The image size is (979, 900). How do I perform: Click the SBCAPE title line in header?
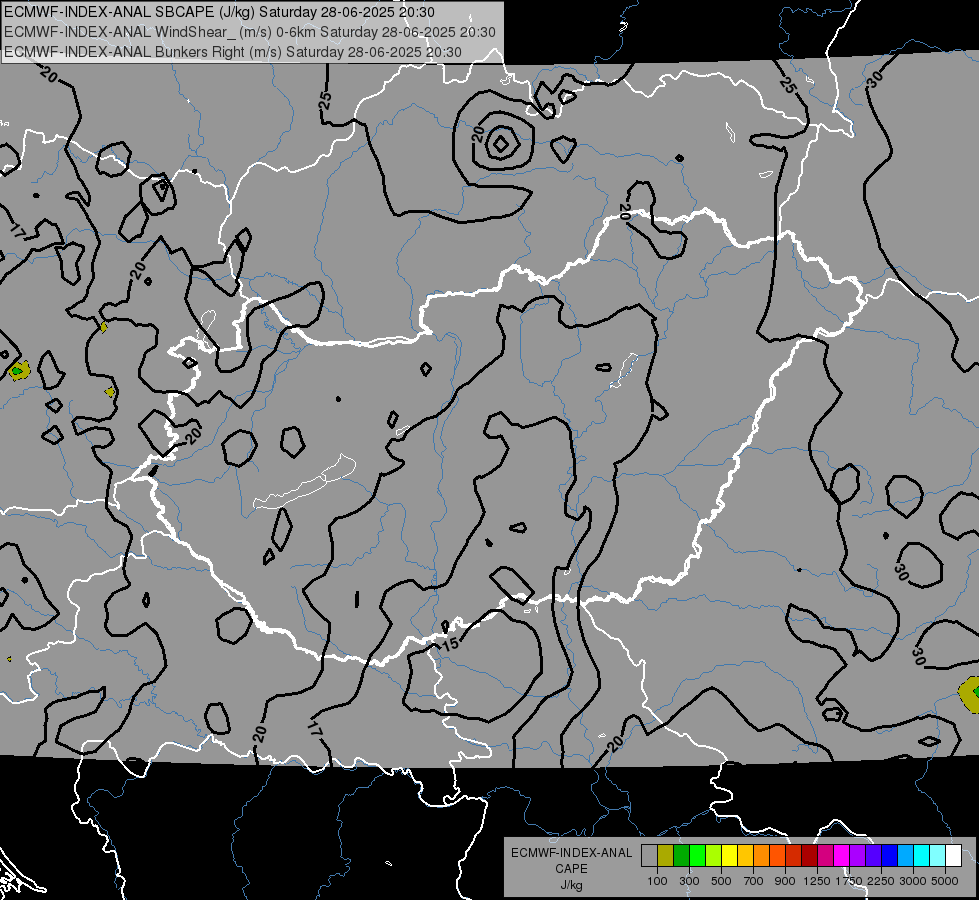[220, 12]
